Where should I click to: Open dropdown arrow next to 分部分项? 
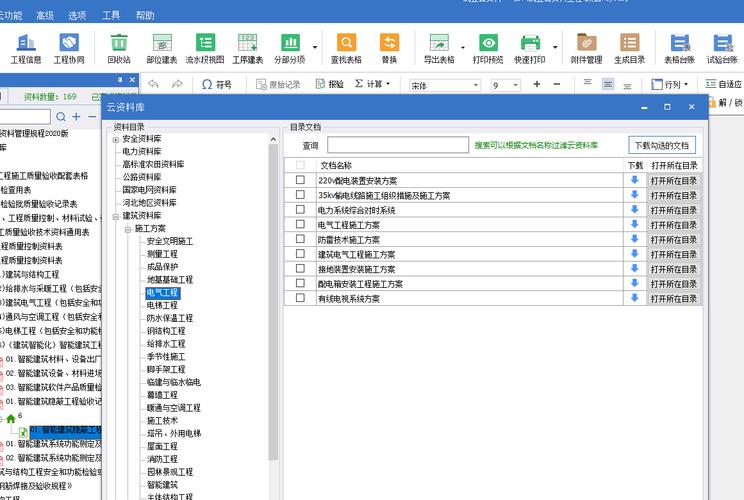click(315, 47)
